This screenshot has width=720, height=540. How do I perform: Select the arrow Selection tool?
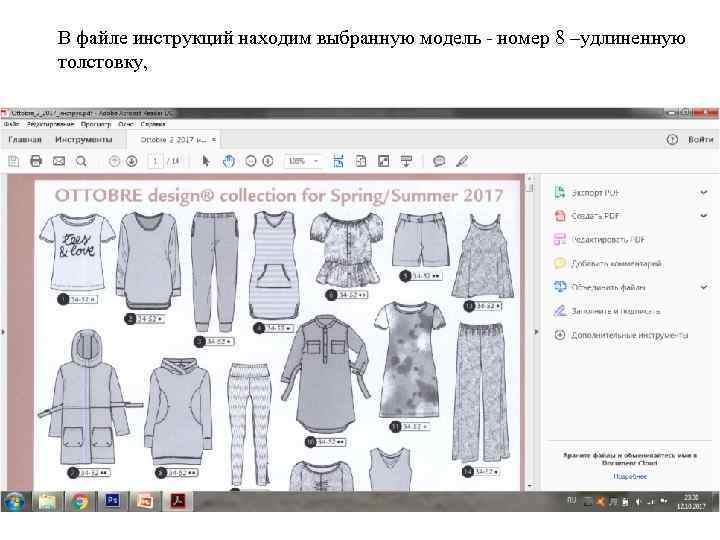click(207, 161)
